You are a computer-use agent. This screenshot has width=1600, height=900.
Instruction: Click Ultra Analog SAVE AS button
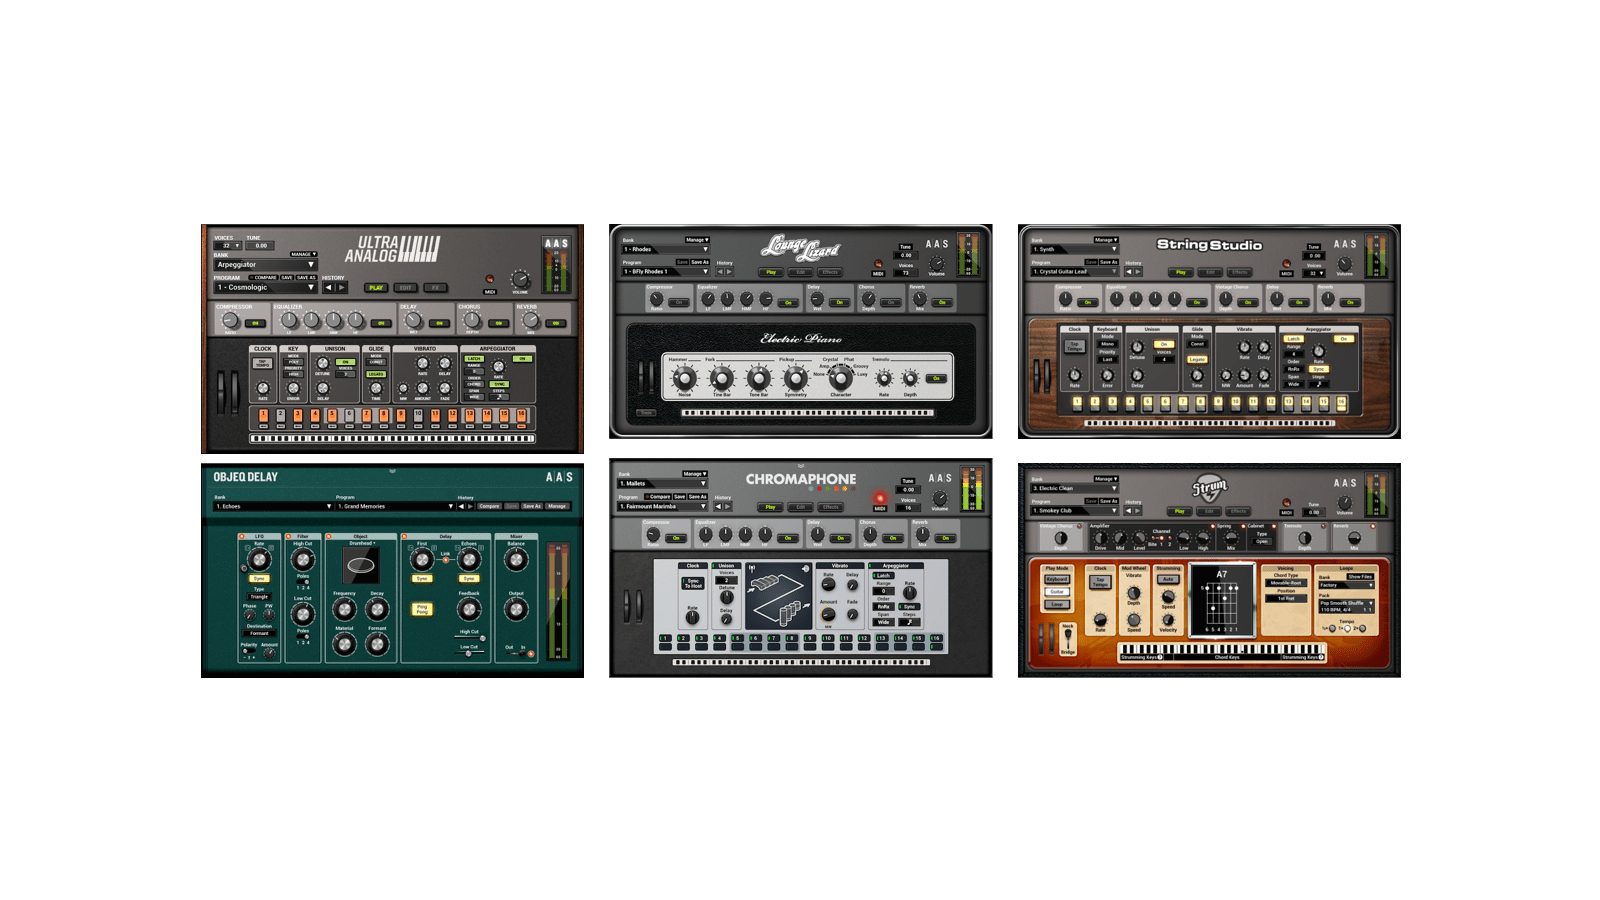click(306, 277)
